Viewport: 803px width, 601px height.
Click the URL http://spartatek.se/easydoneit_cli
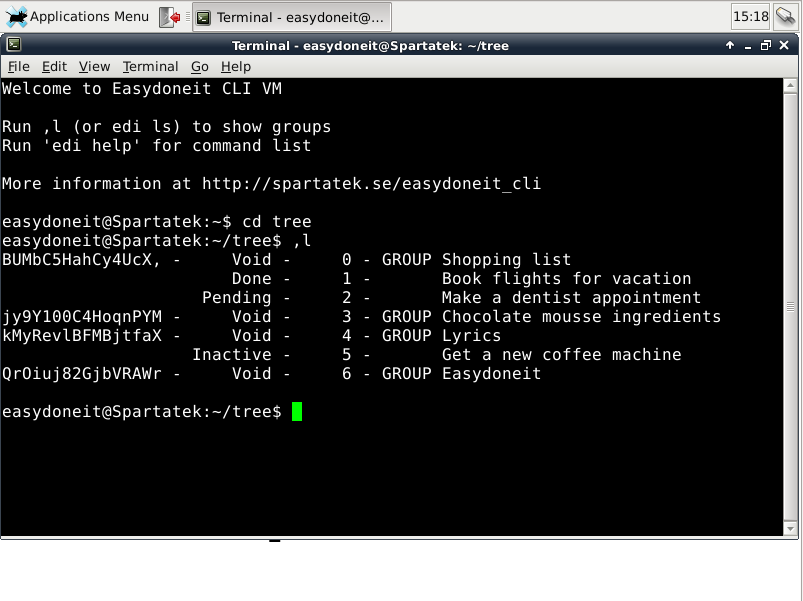click(371, 183)
